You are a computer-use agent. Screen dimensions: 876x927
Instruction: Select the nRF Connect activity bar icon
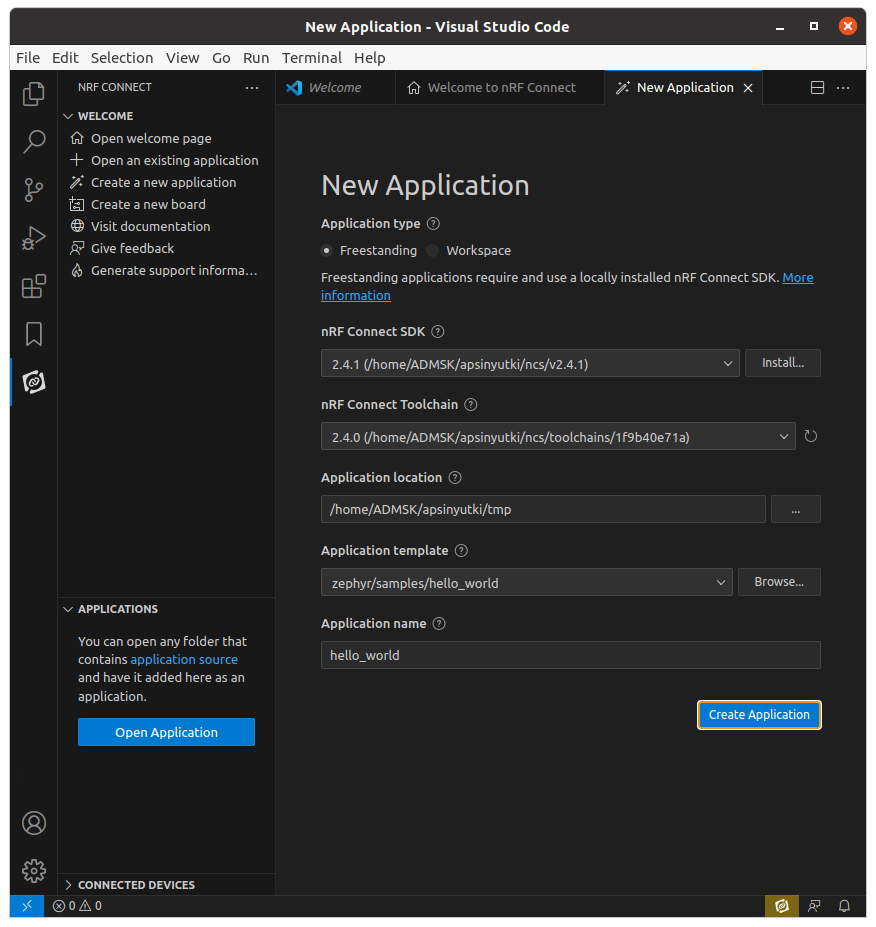[x=34, y=382]
